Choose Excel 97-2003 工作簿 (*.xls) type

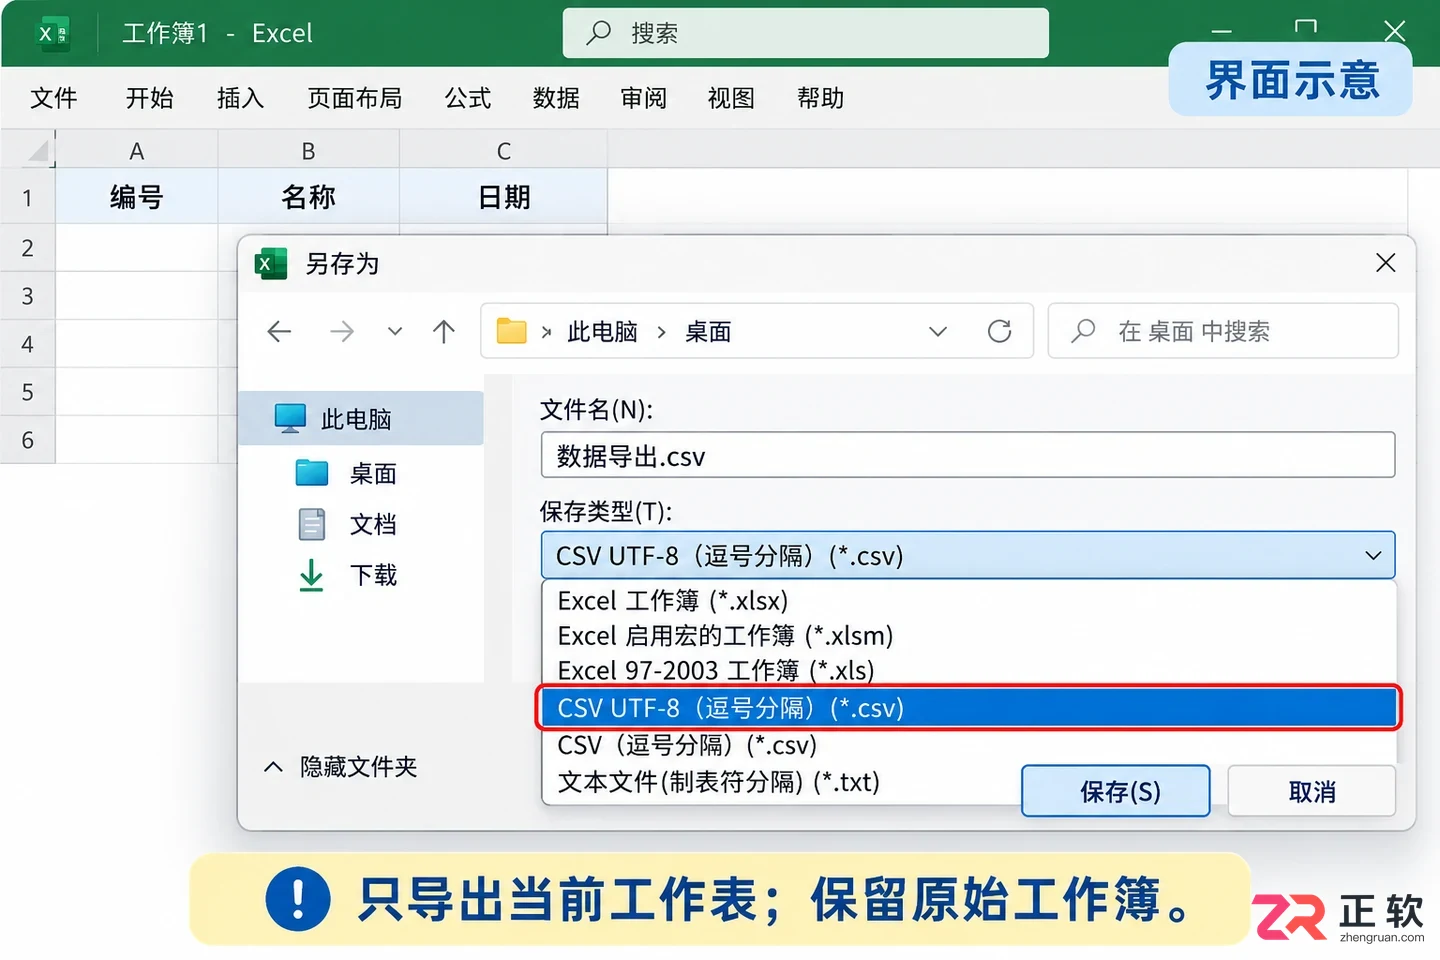tap(968, 669)
